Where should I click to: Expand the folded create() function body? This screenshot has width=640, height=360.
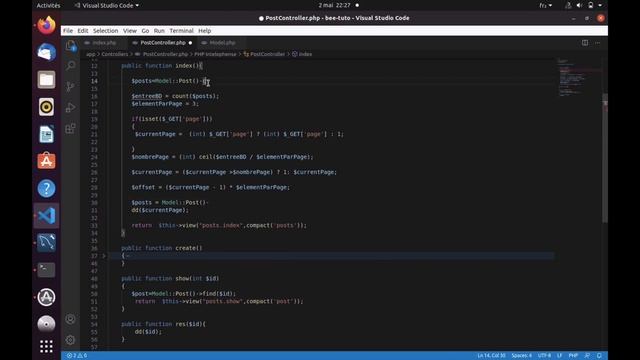coord(104,256)
